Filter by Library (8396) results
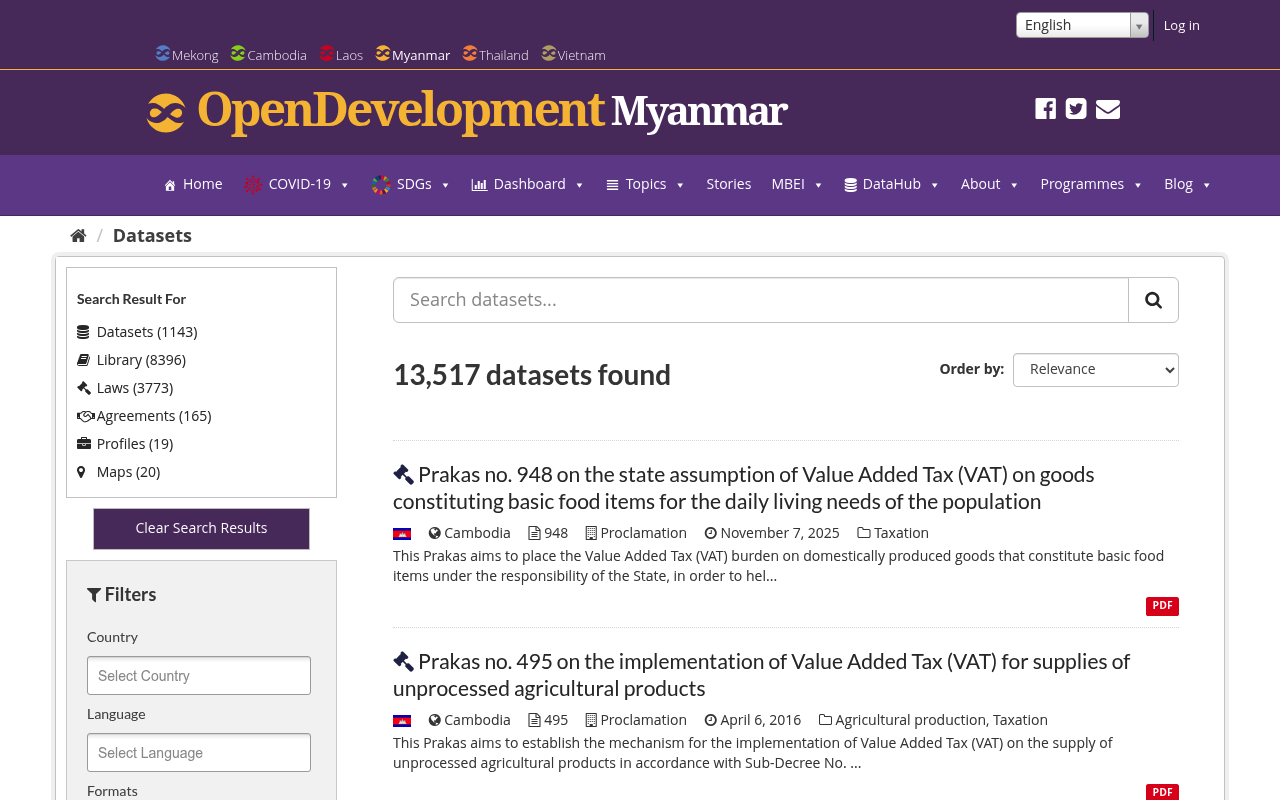Screen dimensions: 1280x800 (x=141, y=360)
